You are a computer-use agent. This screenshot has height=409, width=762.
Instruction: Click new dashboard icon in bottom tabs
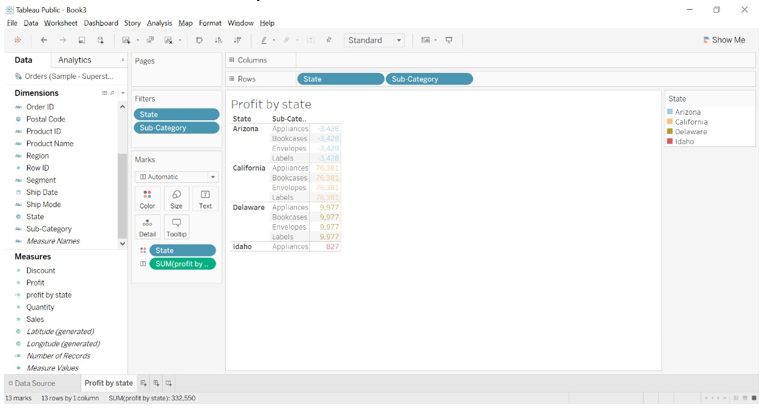pyautogui.click(x=156, y=383)
